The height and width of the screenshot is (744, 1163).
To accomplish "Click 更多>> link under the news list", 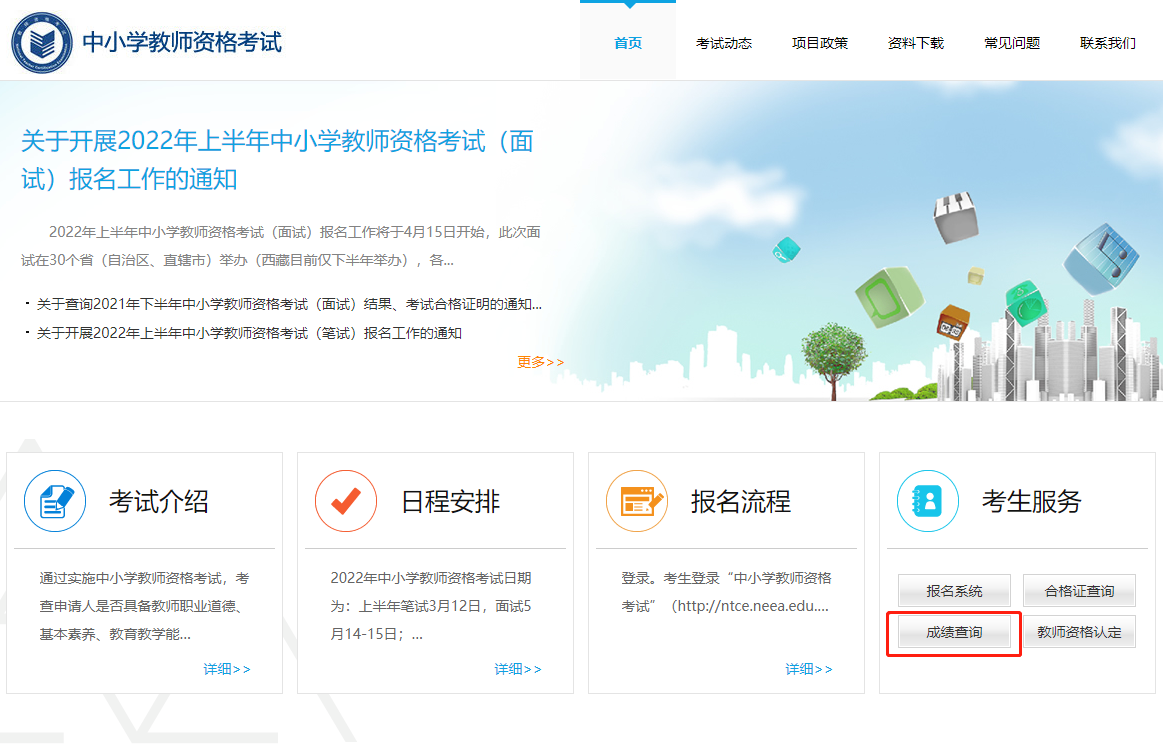I will point(540,362).
